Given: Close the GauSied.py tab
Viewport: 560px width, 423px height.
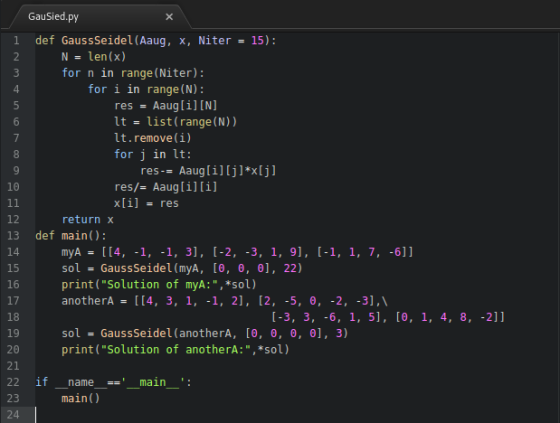Looking at the screenshot, I should (x=169, y=17).
